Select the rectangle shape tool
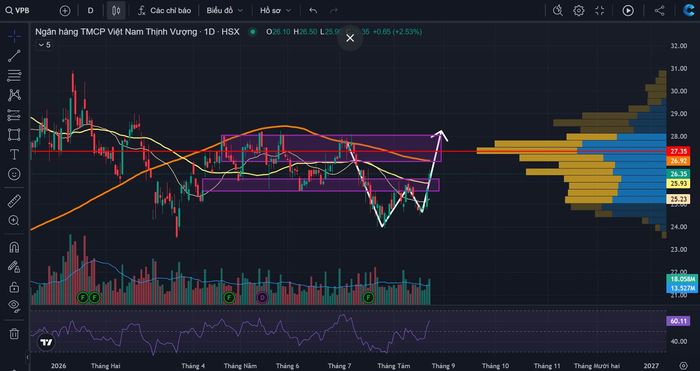Screen dimensions: 700x371 coord(14,134)
